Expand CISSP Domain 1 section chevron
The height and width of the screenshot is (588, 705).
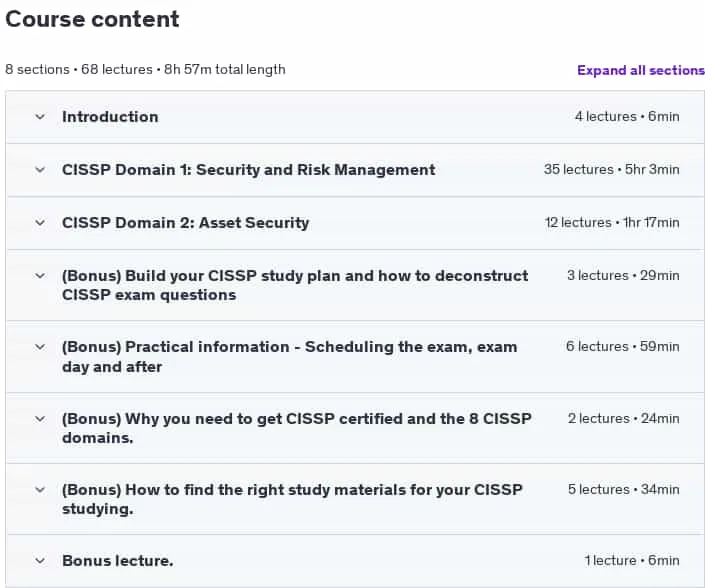pos(40,170)
